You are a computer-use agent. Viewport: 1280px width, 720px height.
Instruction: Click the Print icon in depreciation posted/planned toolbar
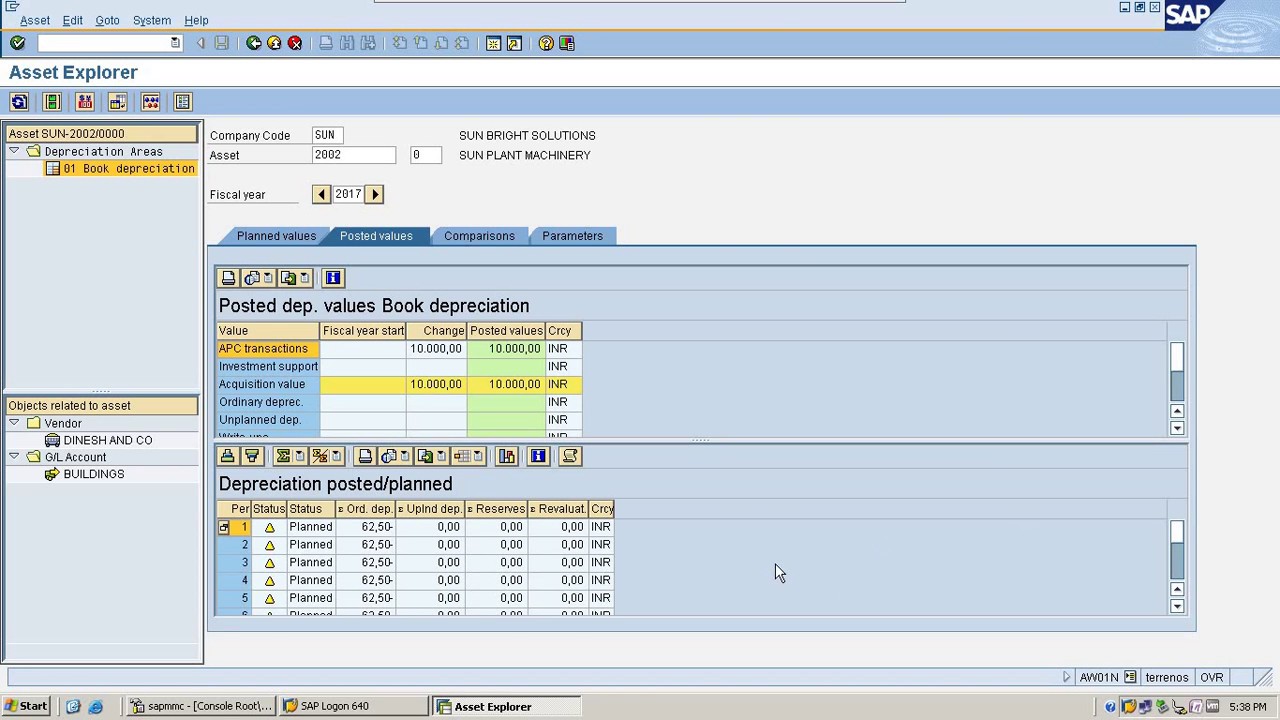point(365,456)
